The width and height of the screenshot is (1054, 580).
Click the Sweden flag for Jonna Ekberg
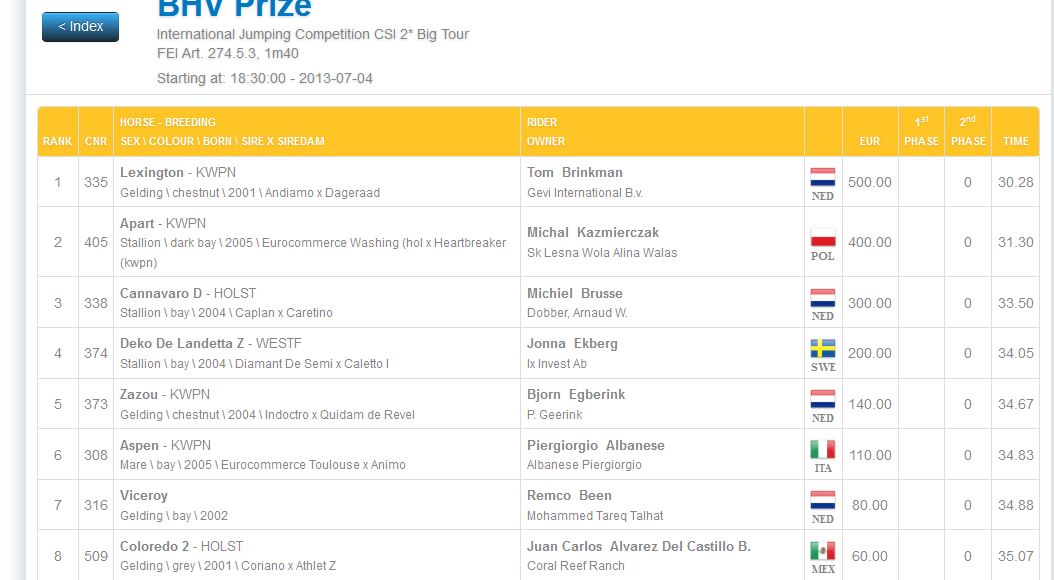click(823, 348)
